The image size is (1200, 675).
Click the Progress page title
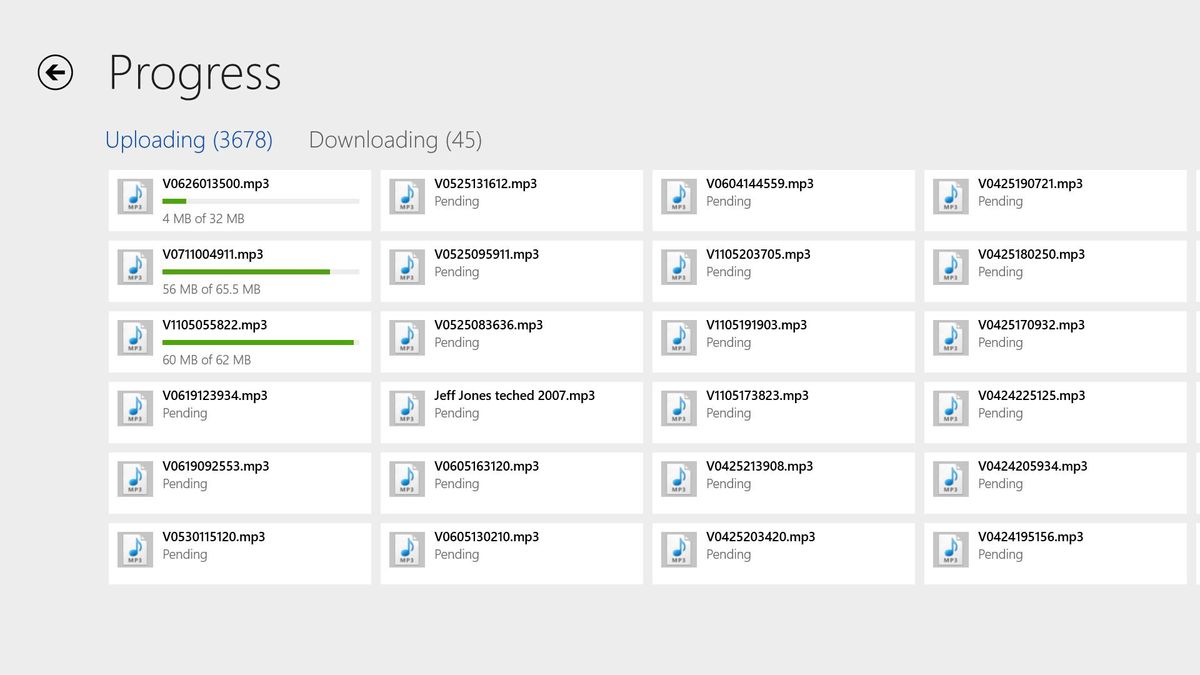tap(195, 72)
